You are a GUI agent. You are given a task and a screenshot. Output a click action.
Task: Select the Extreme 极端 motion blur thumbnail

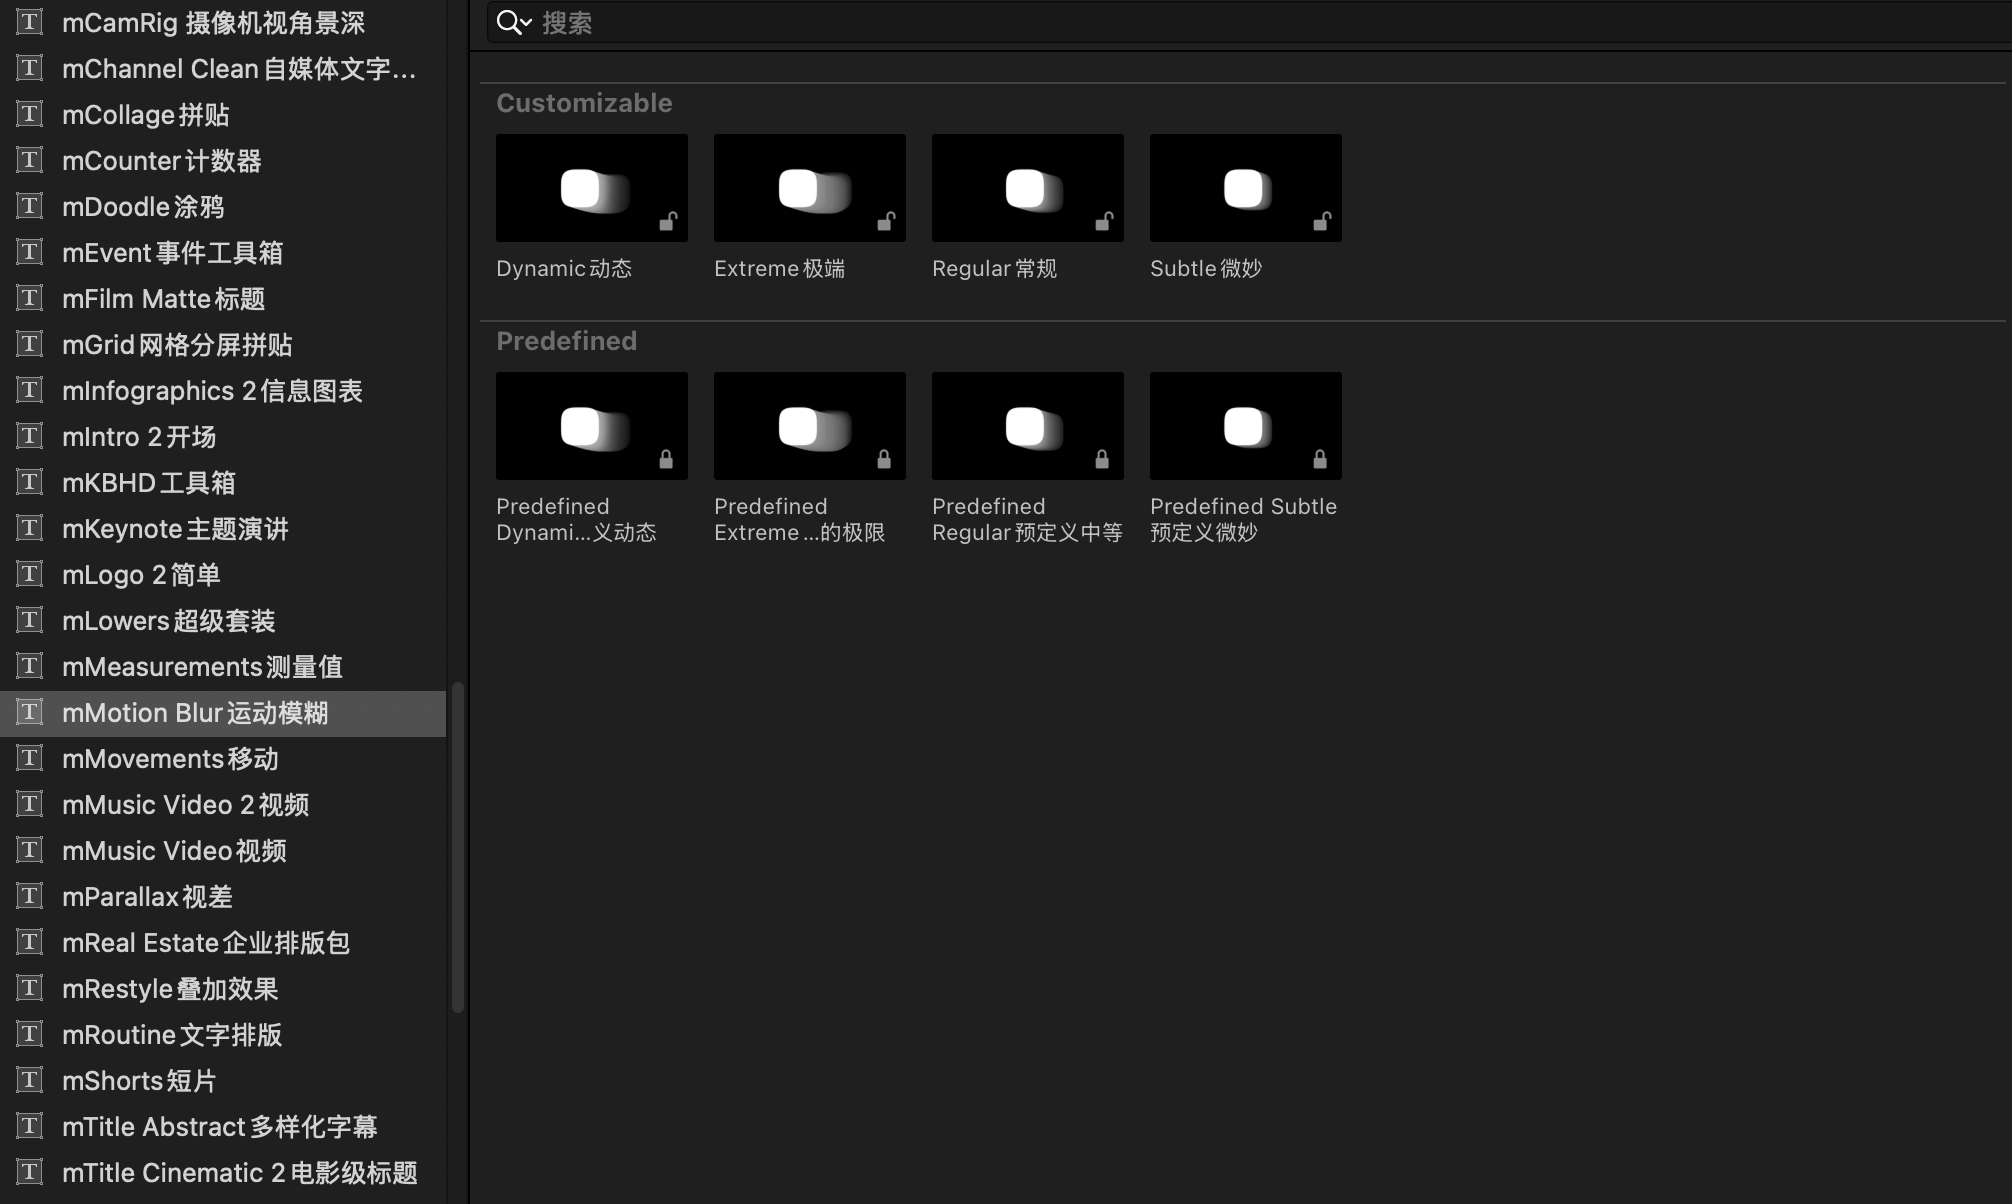pos(810,188)
